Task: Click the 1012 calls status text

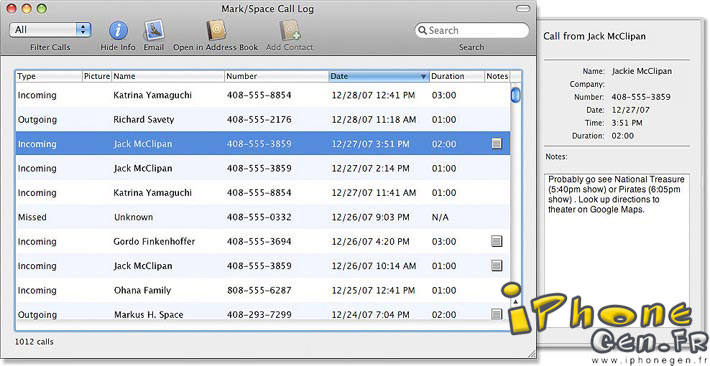Action: [x=34, y=342]
